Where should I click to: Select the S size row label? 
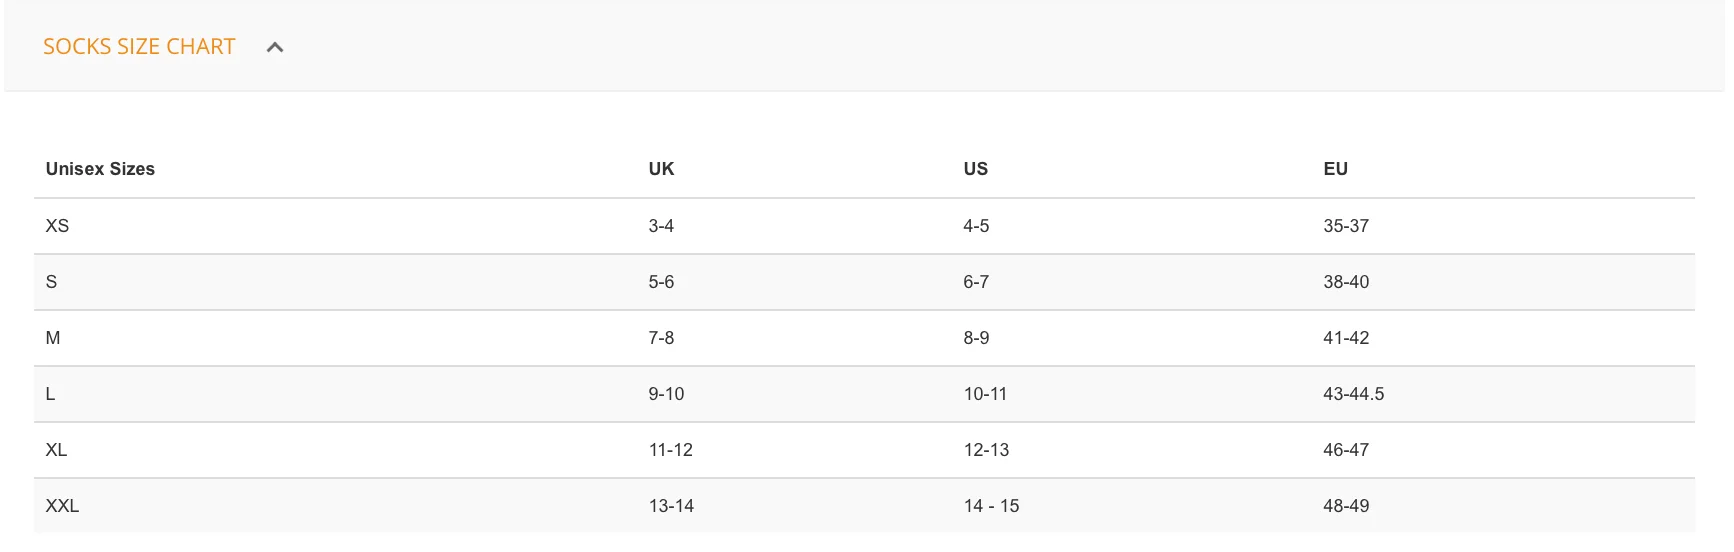coord(51,282)
